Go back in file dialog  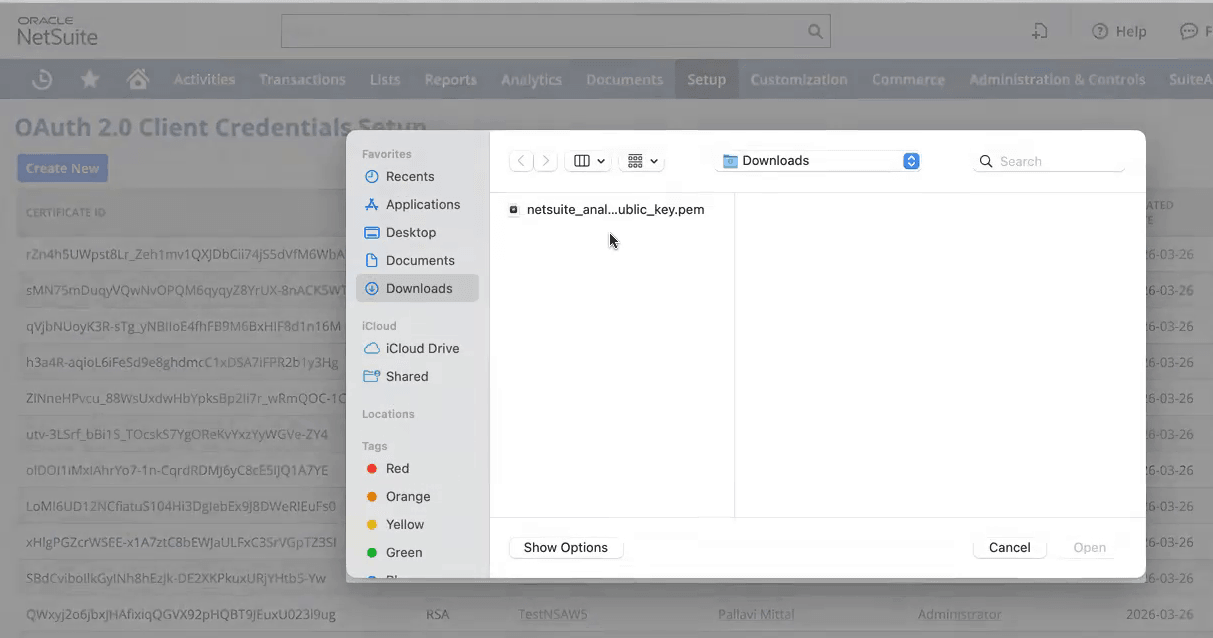(521, 161)
